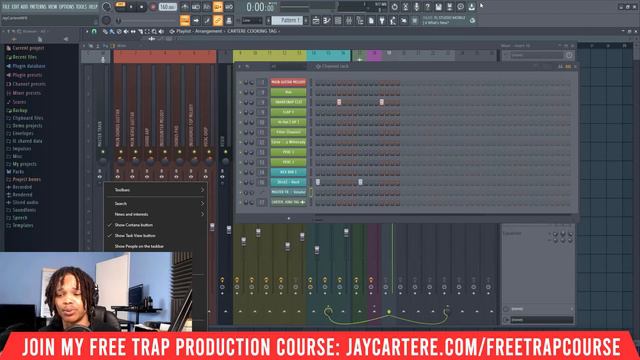
Task: Open the HELP menu
Action: [93, 7]
